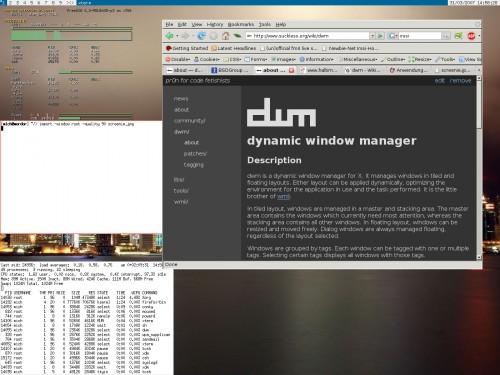The width and height of the screenshot is (500, 375).
Task: Open the patches/ sidebar link
Action: [195, 154]
